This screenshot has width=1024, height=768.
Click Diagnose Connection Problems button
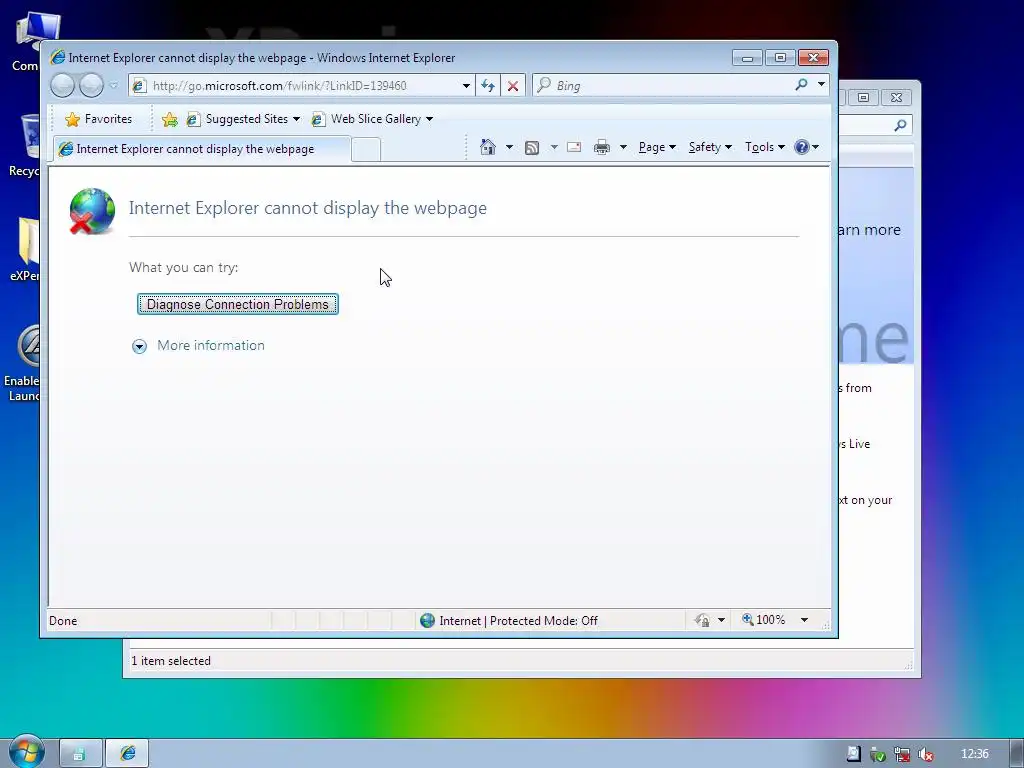[x=238, y=304]
